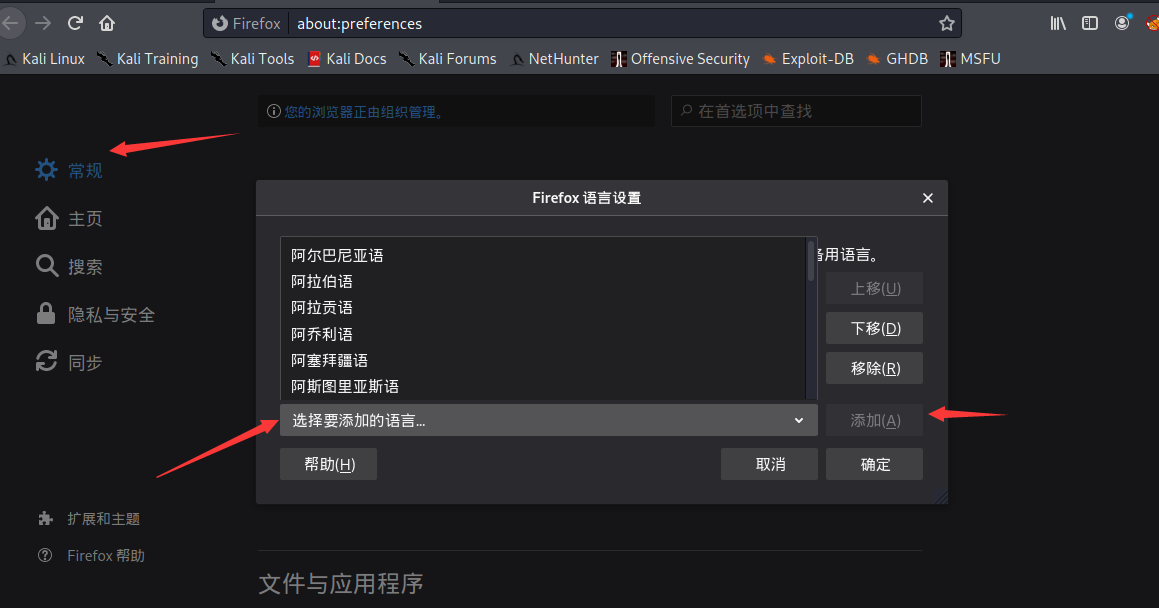The width and height of the screenshot is (1159, 608).
Task: Click the 帮助(H) button in the dialog
Action: [x=328, y=464]
